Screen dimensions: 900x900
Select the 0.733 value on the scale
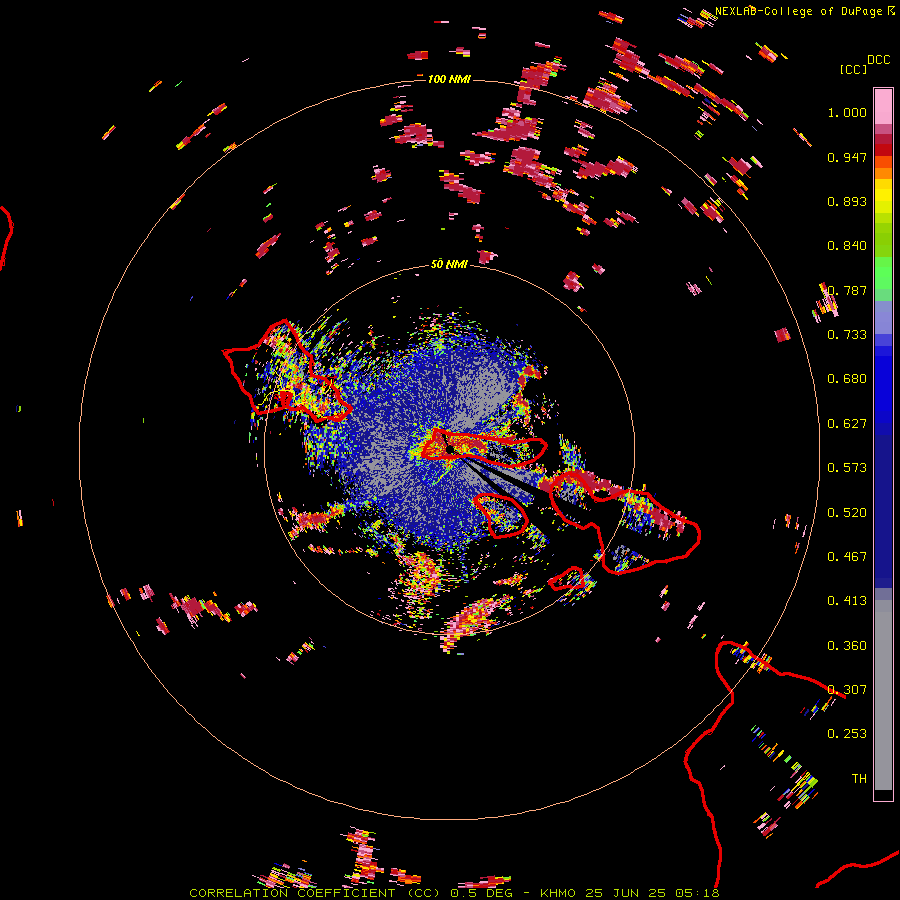tap(847, 335)
